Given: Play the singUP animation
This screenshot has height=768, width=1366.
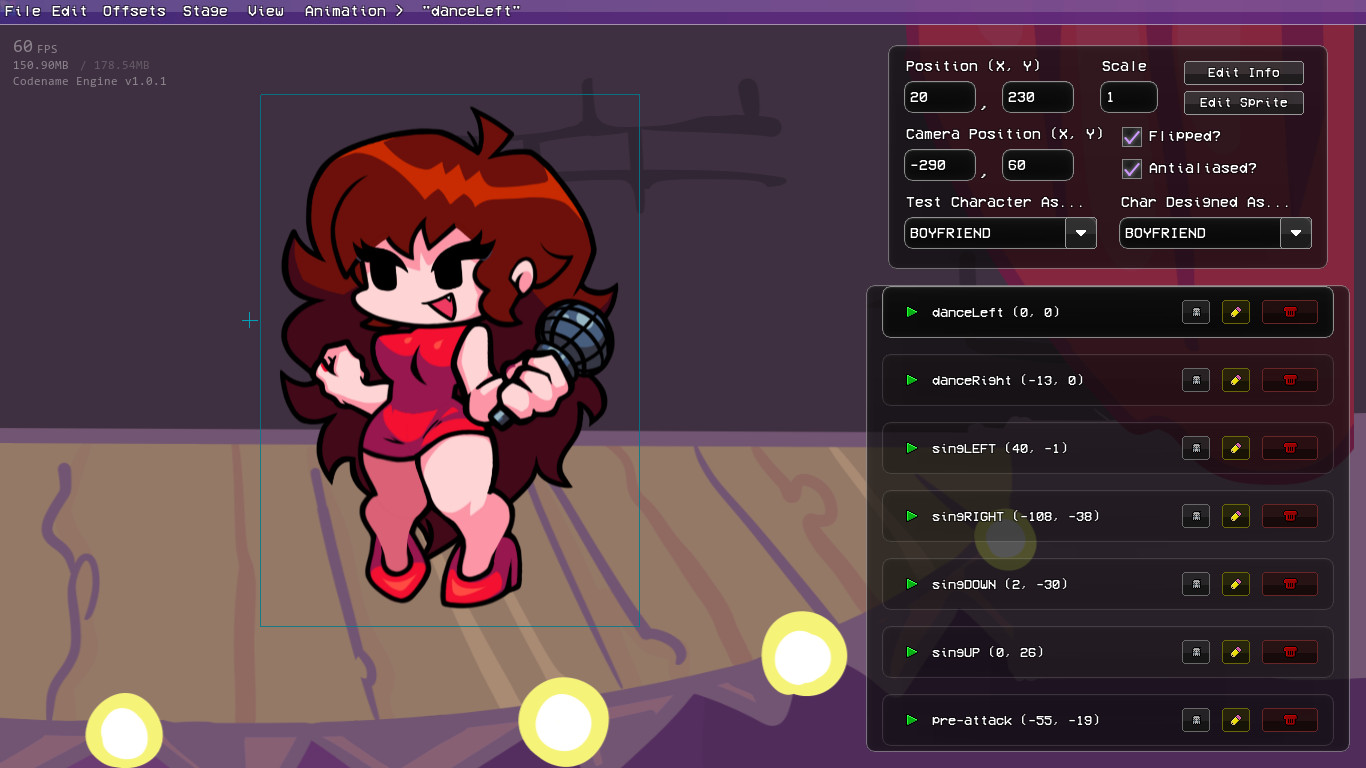Looking at the screenshot, I should [x=912, y=652].
